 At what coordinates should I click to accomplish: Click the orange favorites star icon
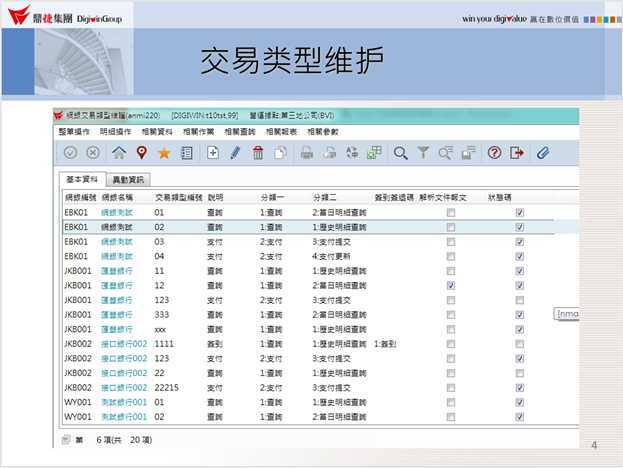(163, 153)
